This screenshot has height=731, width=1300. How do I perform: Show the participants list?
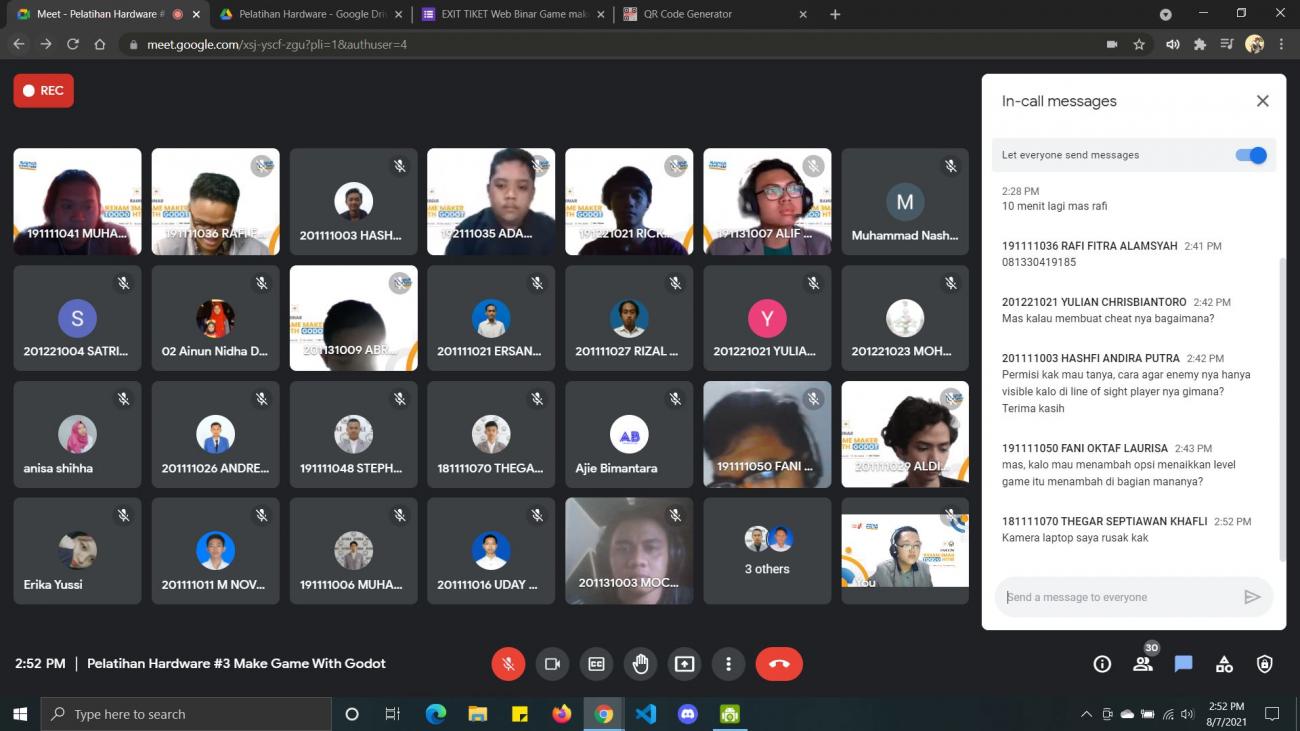pyautogui.click(x=1143, y=664)
